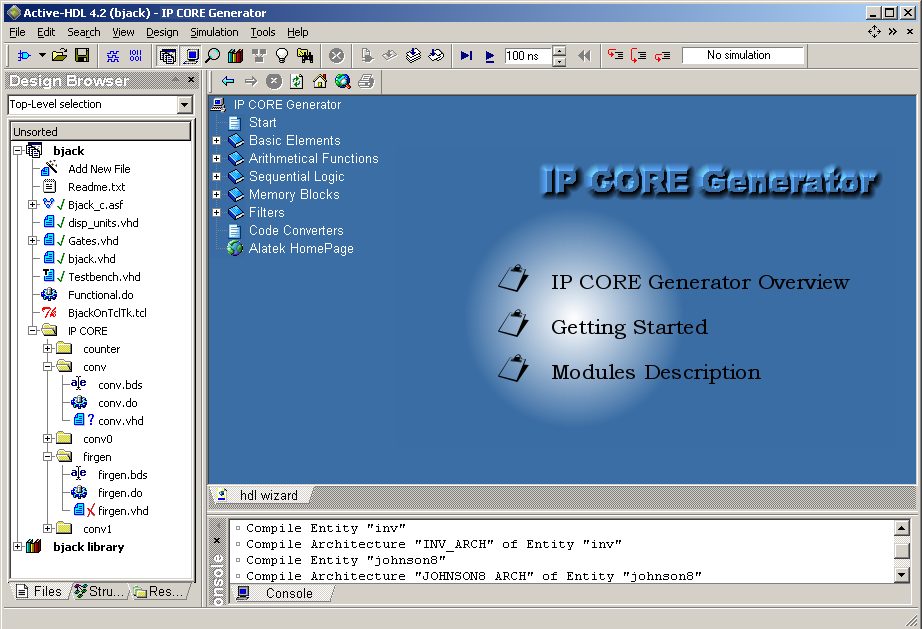Click the light bulb toolbar icon
Screen dimensions: 922x629
[282, 56]
